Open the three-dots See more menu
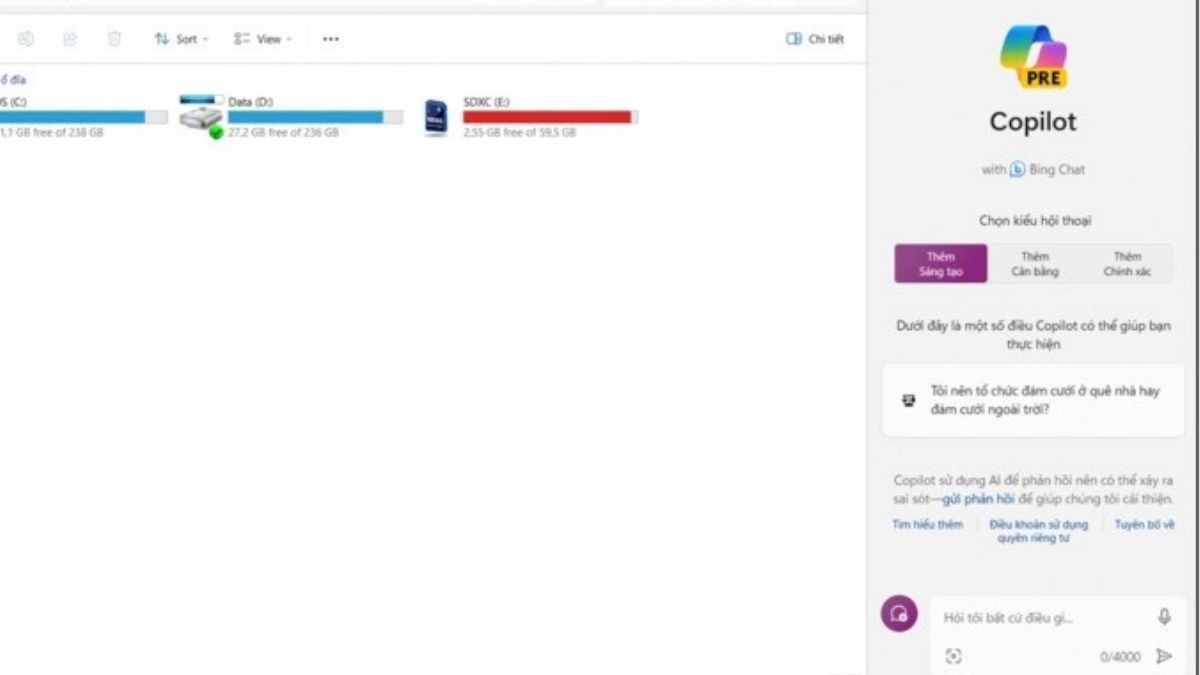 click(330, 39)
